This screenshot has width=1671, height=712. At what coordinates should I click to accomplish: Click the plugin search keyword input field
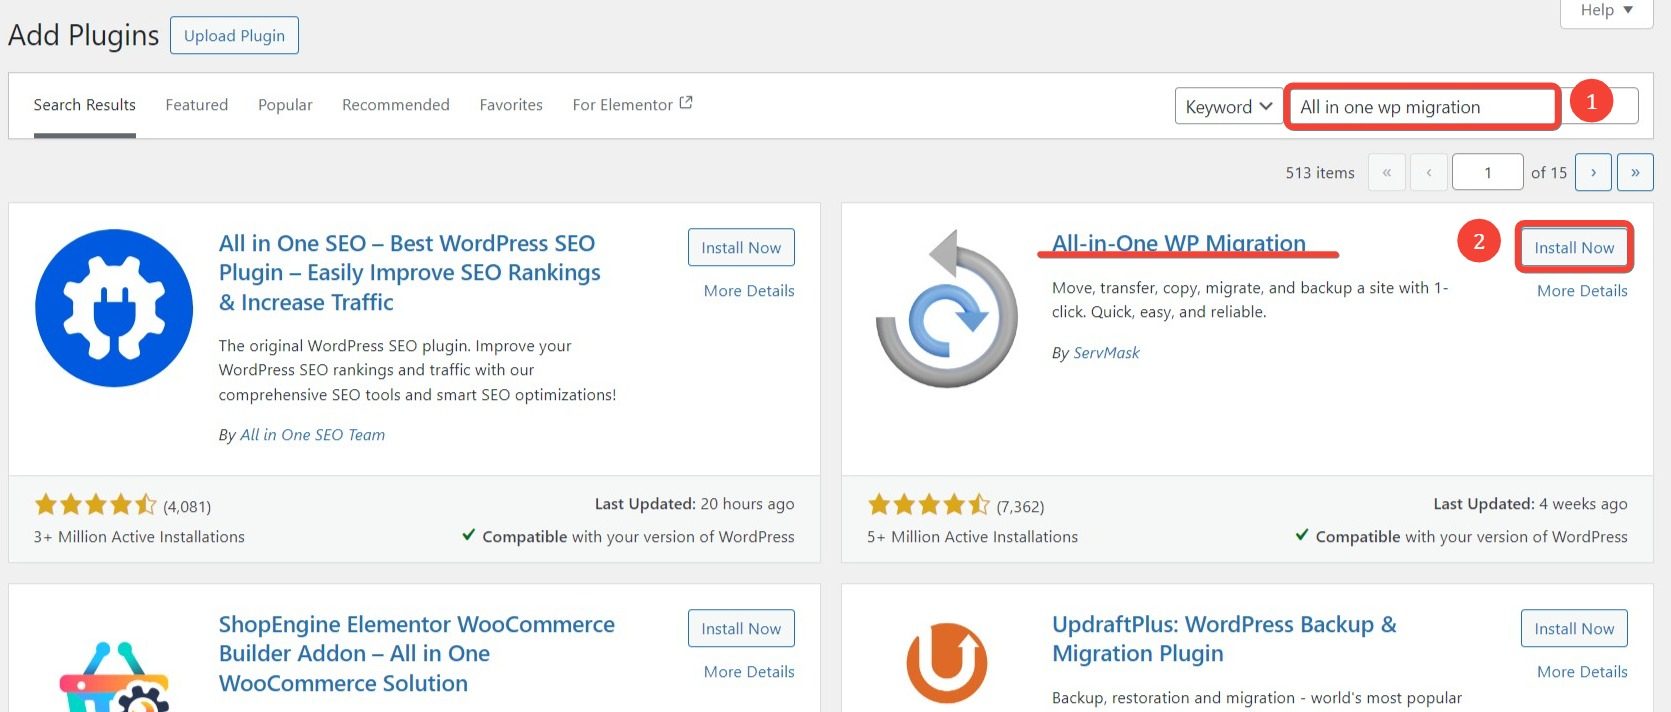1463,107
